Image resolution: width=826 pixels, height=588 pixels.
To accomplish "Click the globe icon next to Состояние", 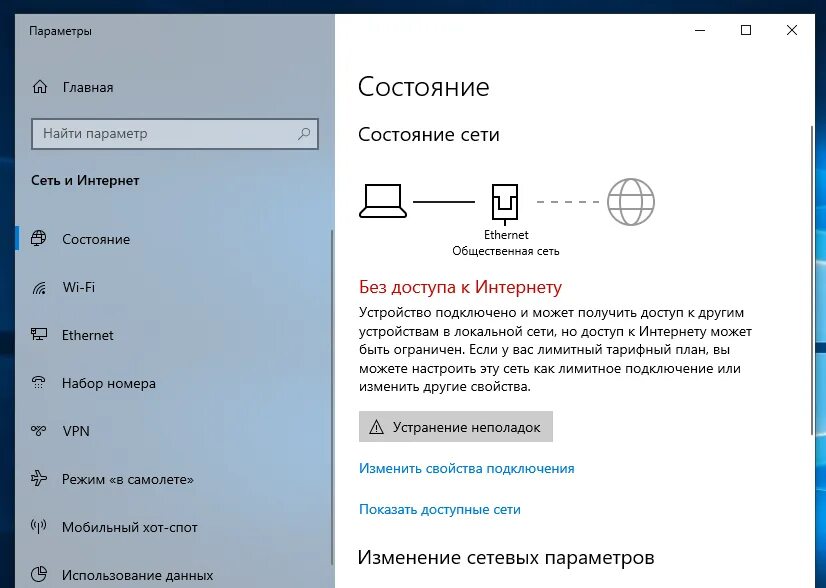I will (x=38, y=239).
